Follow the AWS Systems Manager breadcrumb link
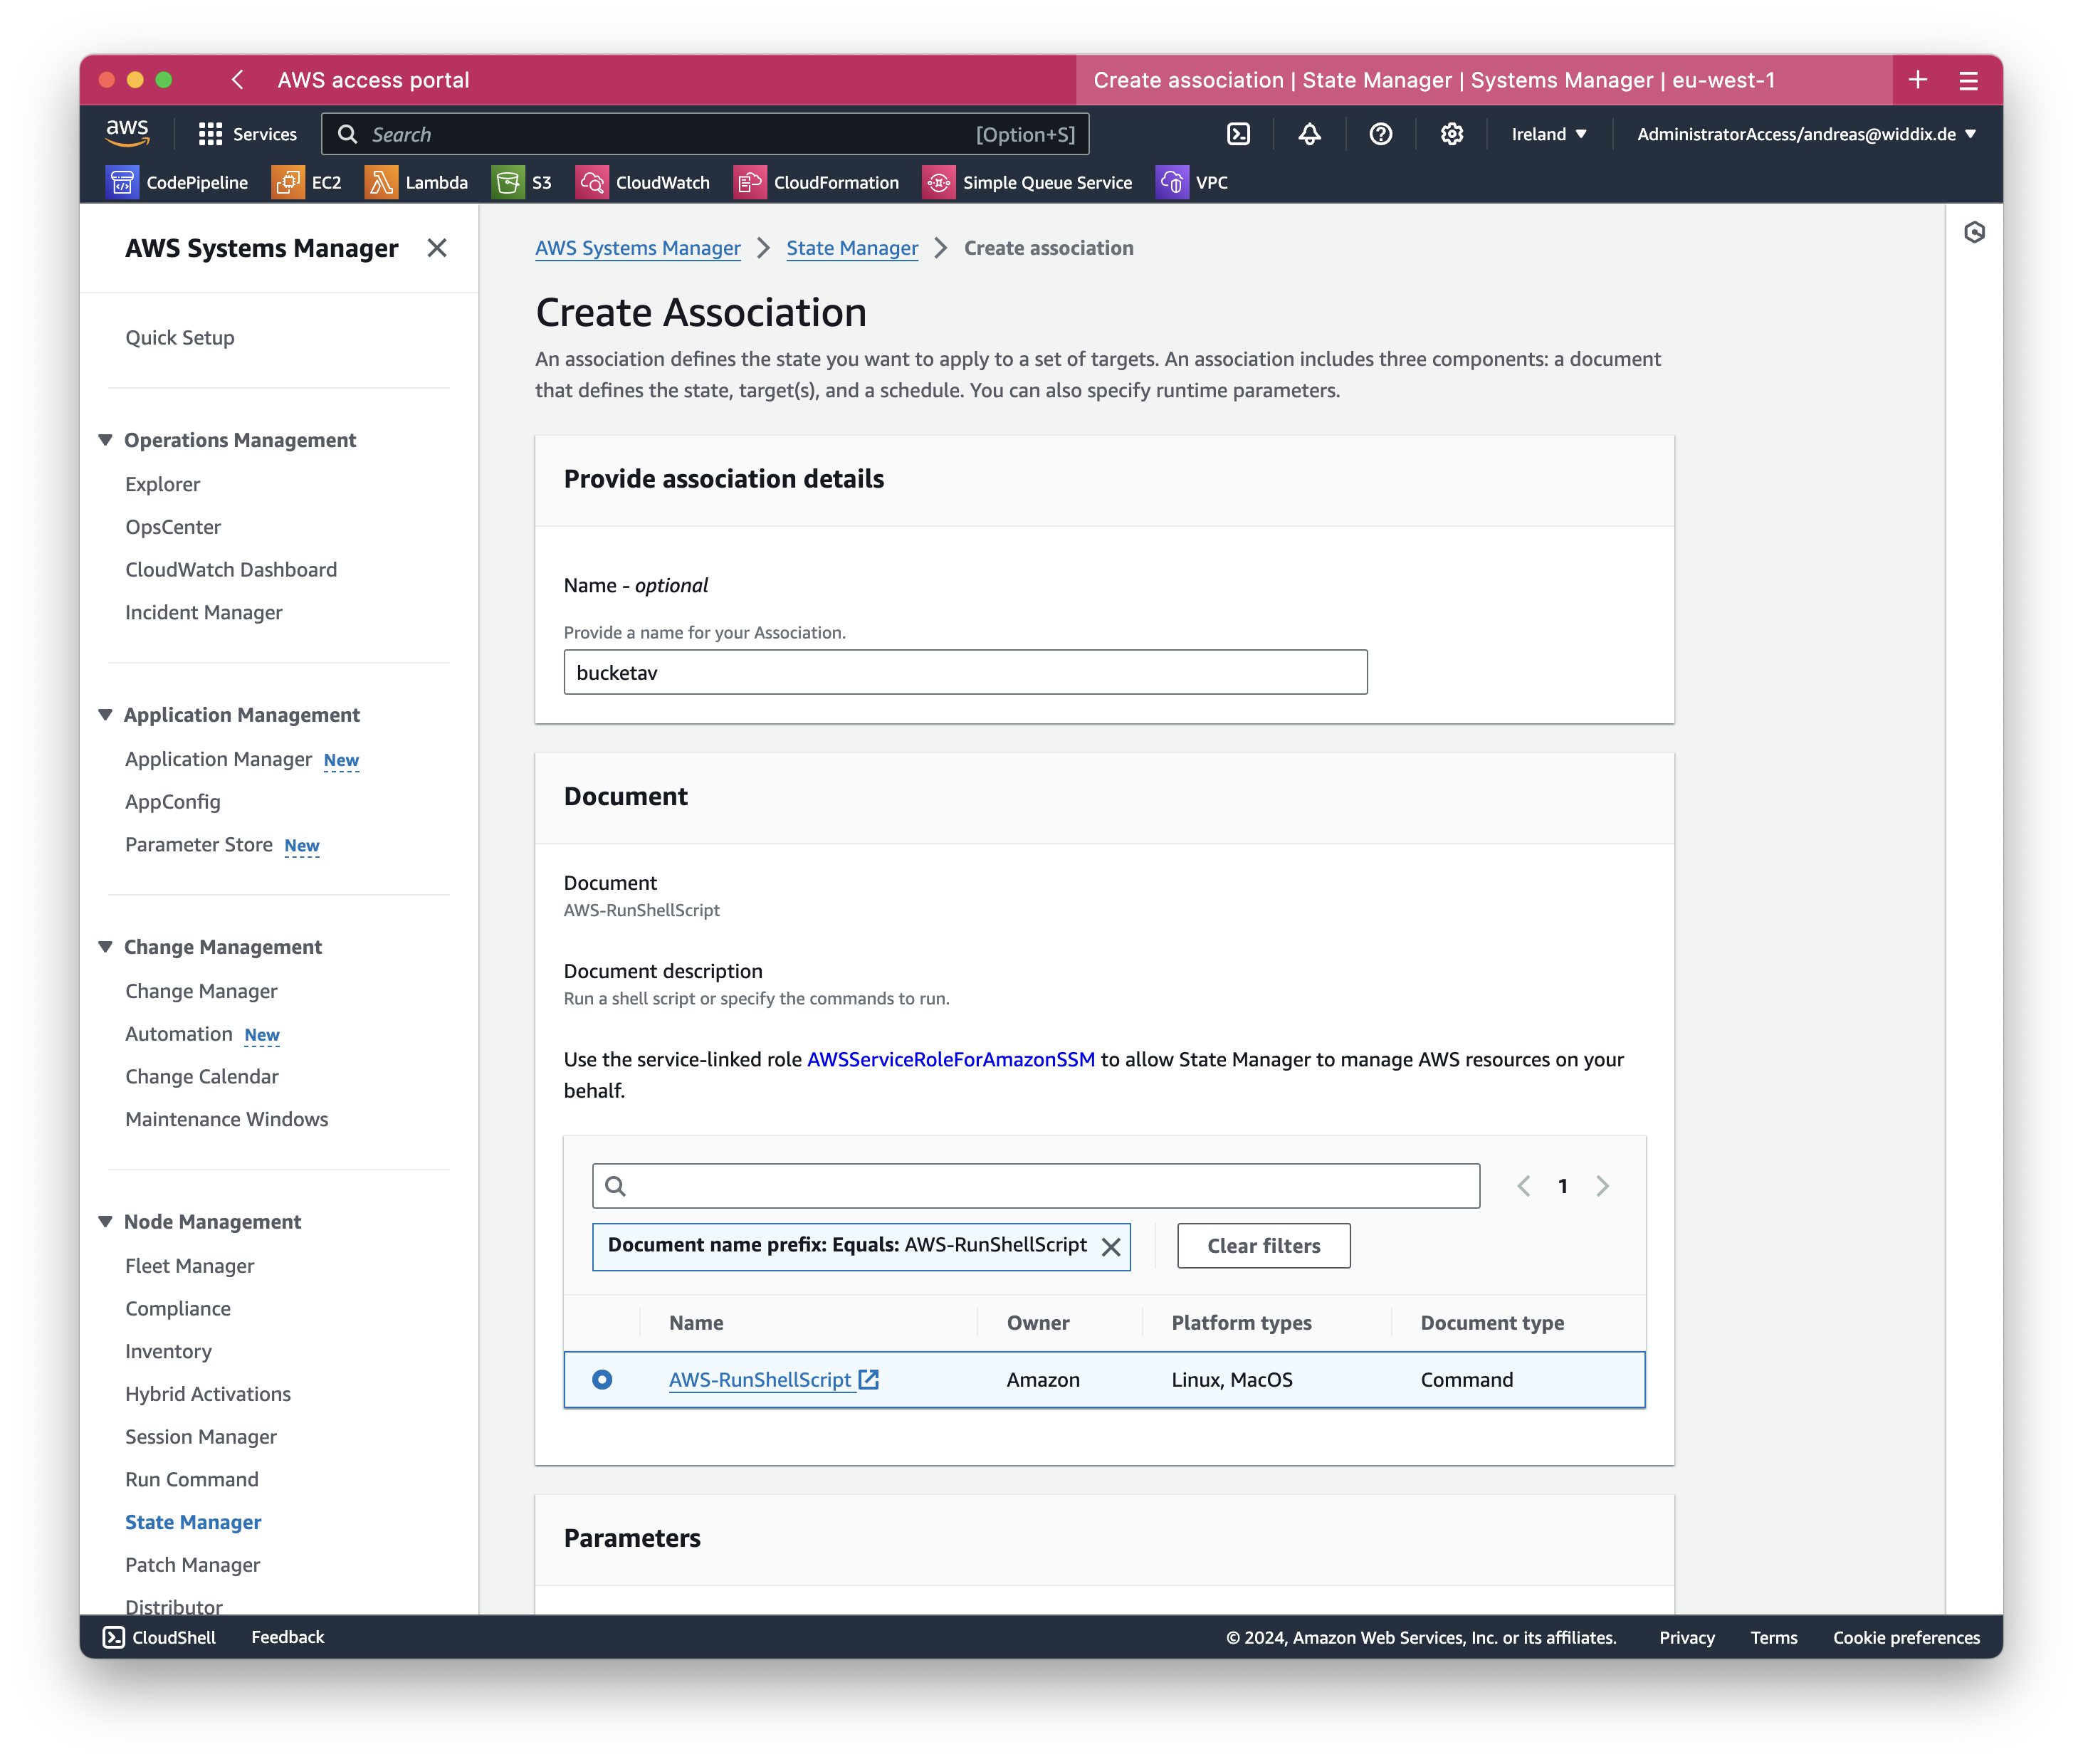Screen dimensions: 2083x1764 [x=638, y=248]
